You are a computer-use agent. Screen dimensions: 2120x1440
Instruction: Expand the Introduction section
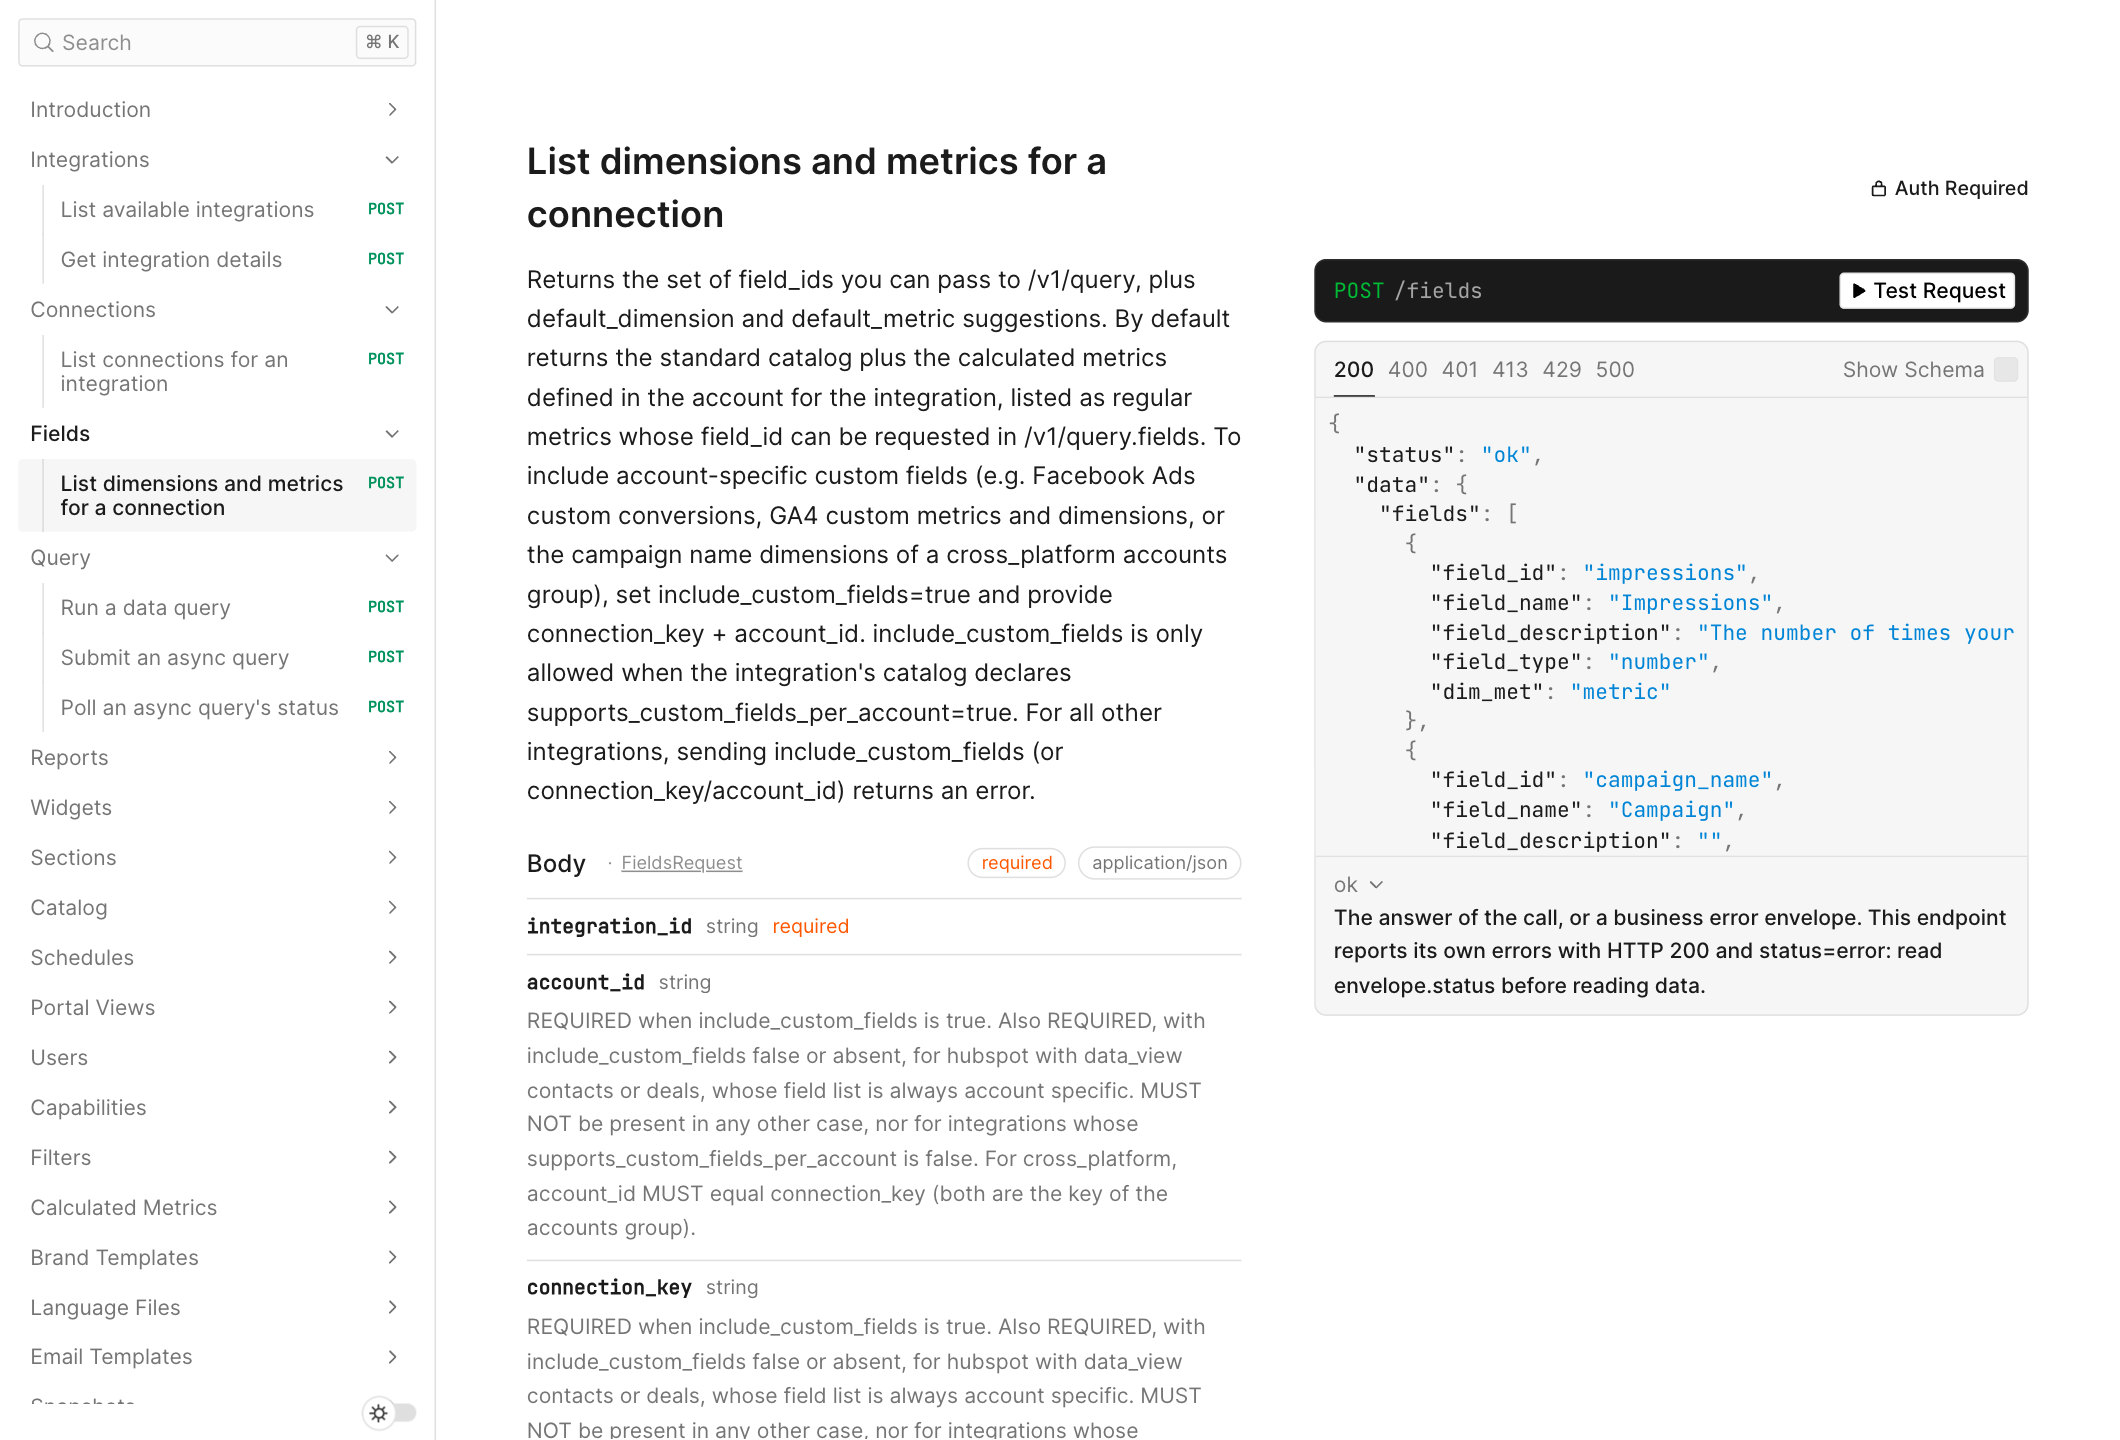[x=217, y=109]
